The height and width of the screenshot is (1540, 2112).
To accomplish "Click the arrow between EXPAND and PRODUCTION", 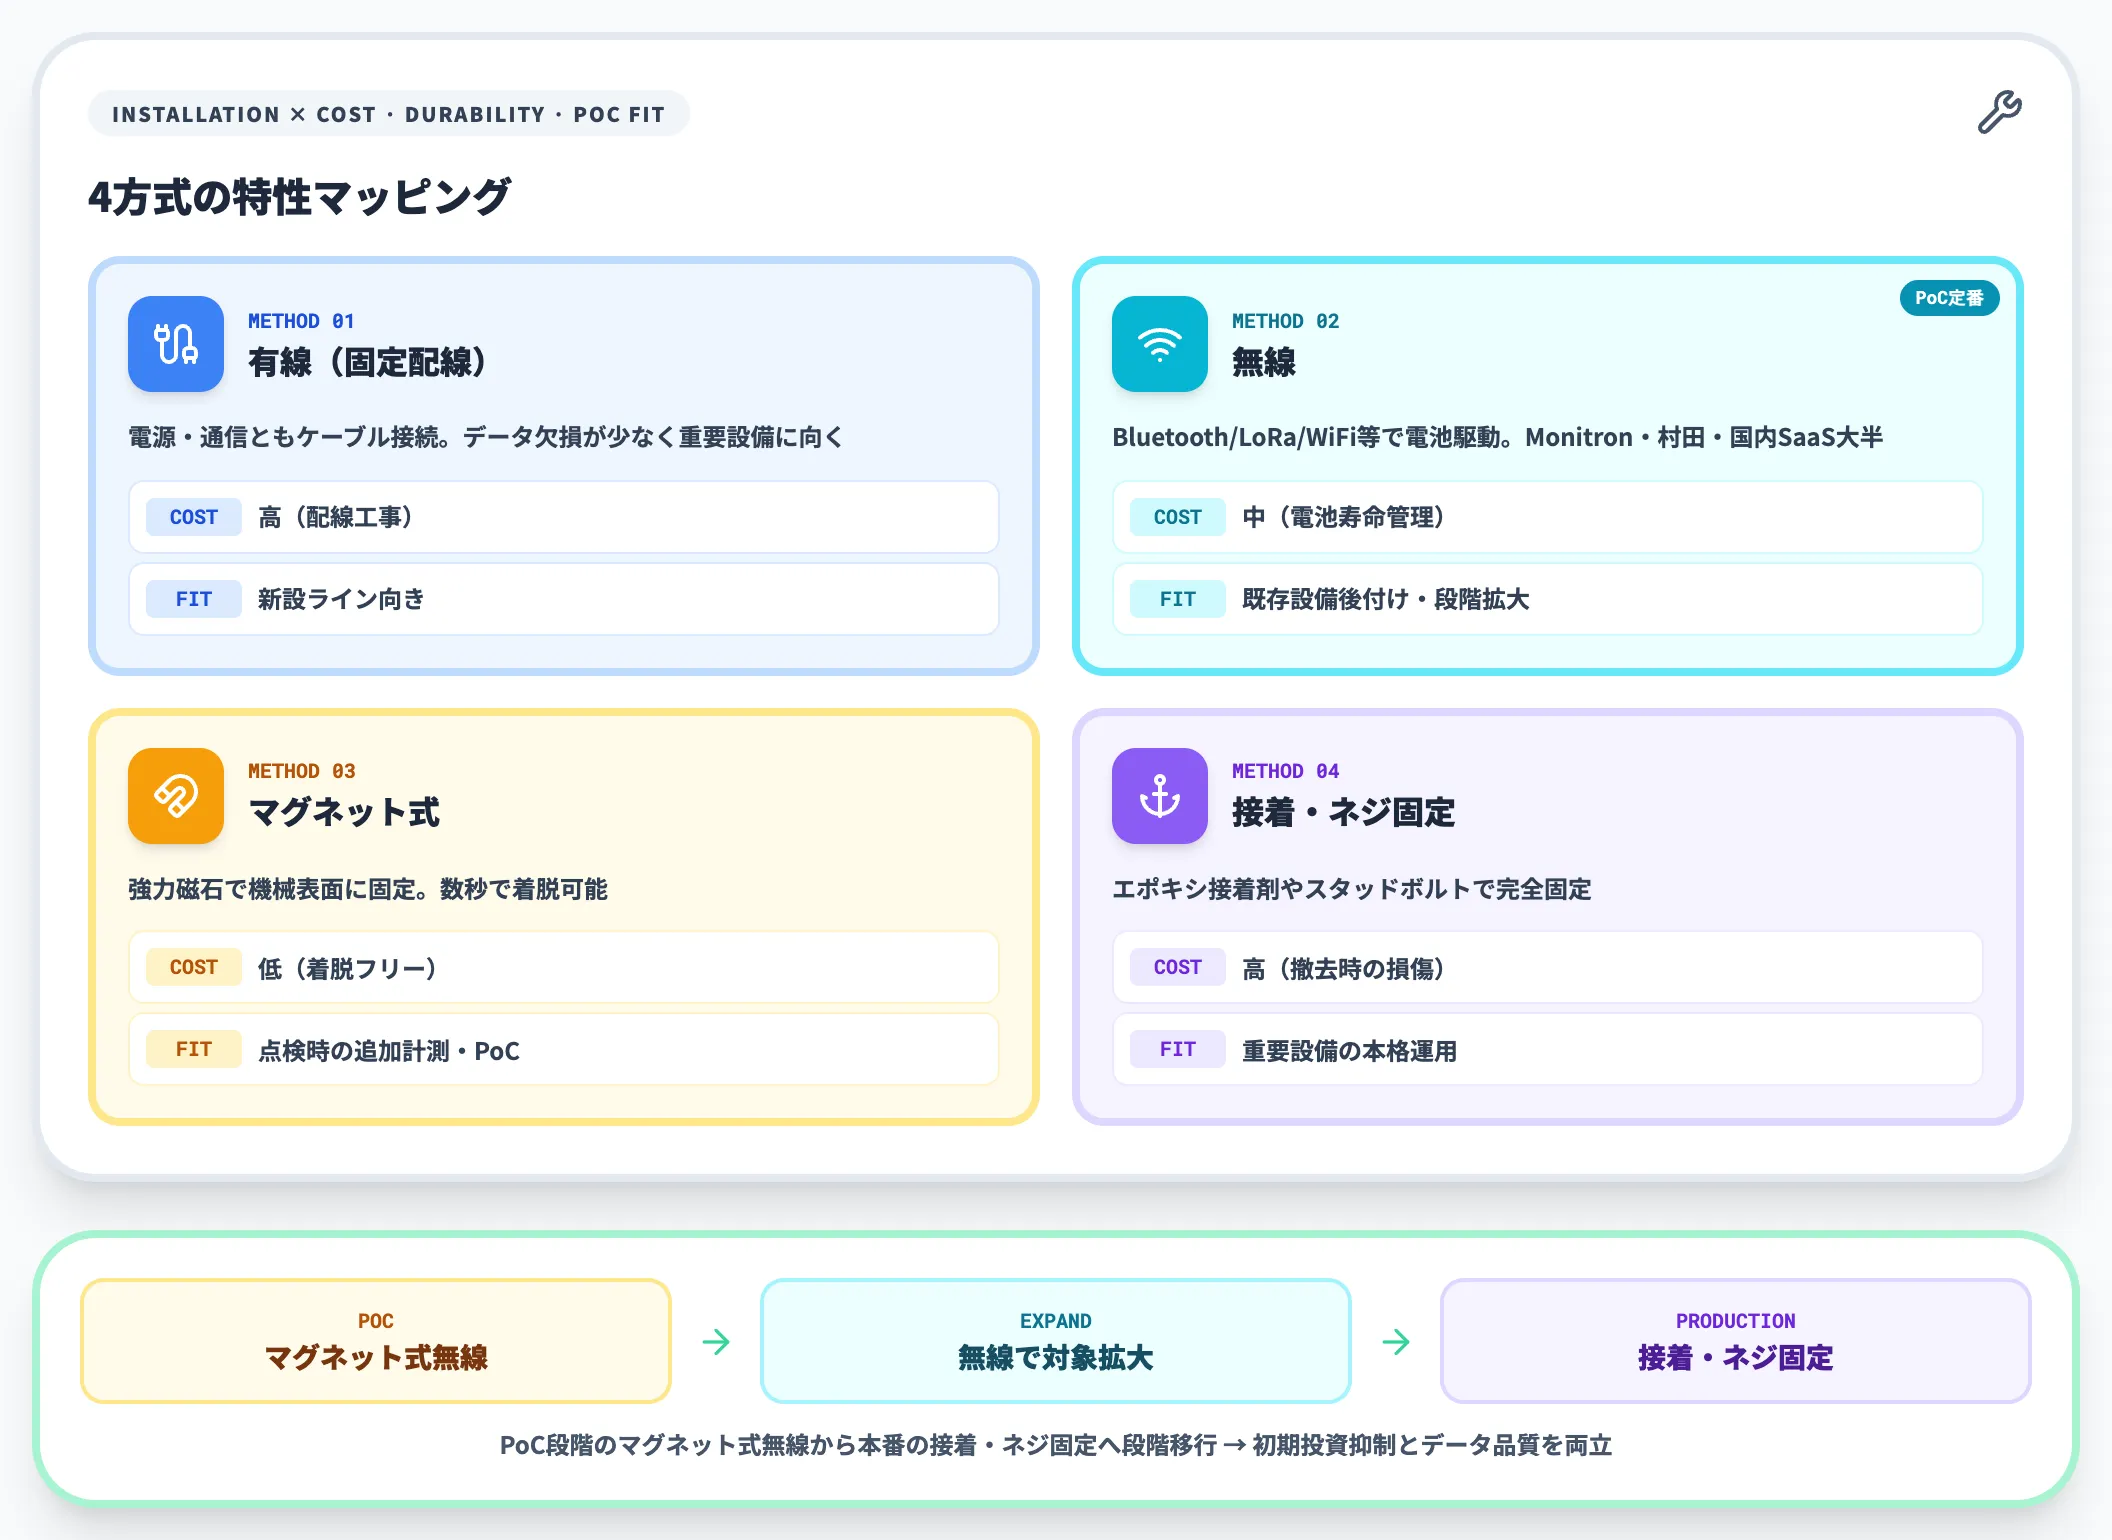I will click(x=1396, y=1341).
